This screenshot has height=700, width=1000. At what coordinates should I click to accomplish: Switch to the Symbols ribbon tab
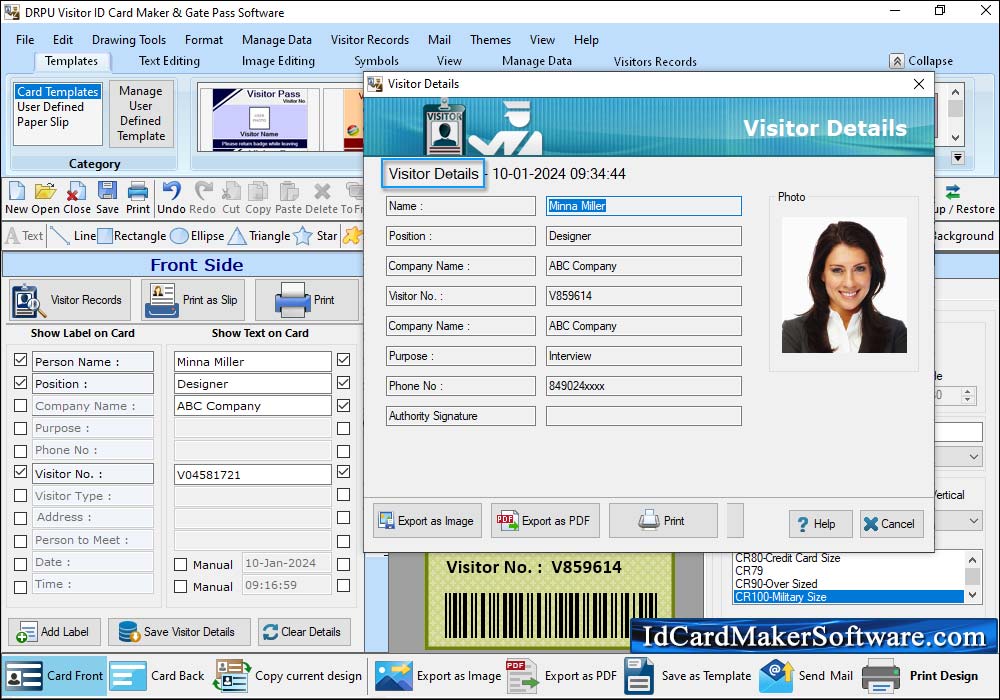click(376, 61)
